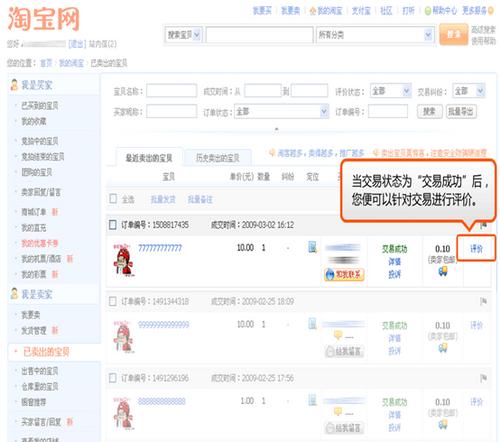Image resolution: width=500 pixels, height=442 pixels.
Task: Click the 批量导出 button
Action: (461, 111)
